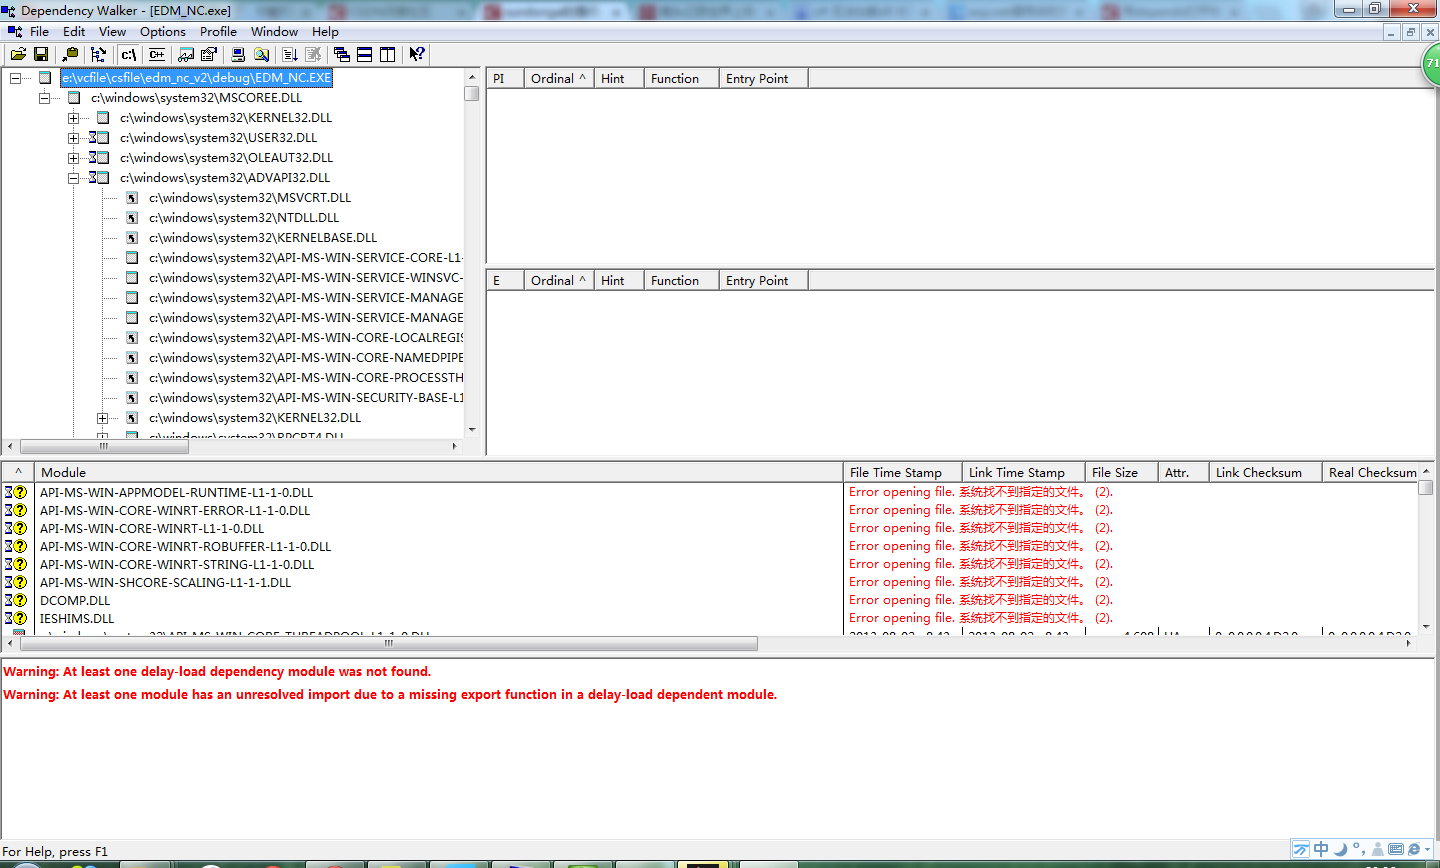1440x868 pixels.
Task: Collapse the EDM_NC.EXE root node
Action: tap(15, 78)
